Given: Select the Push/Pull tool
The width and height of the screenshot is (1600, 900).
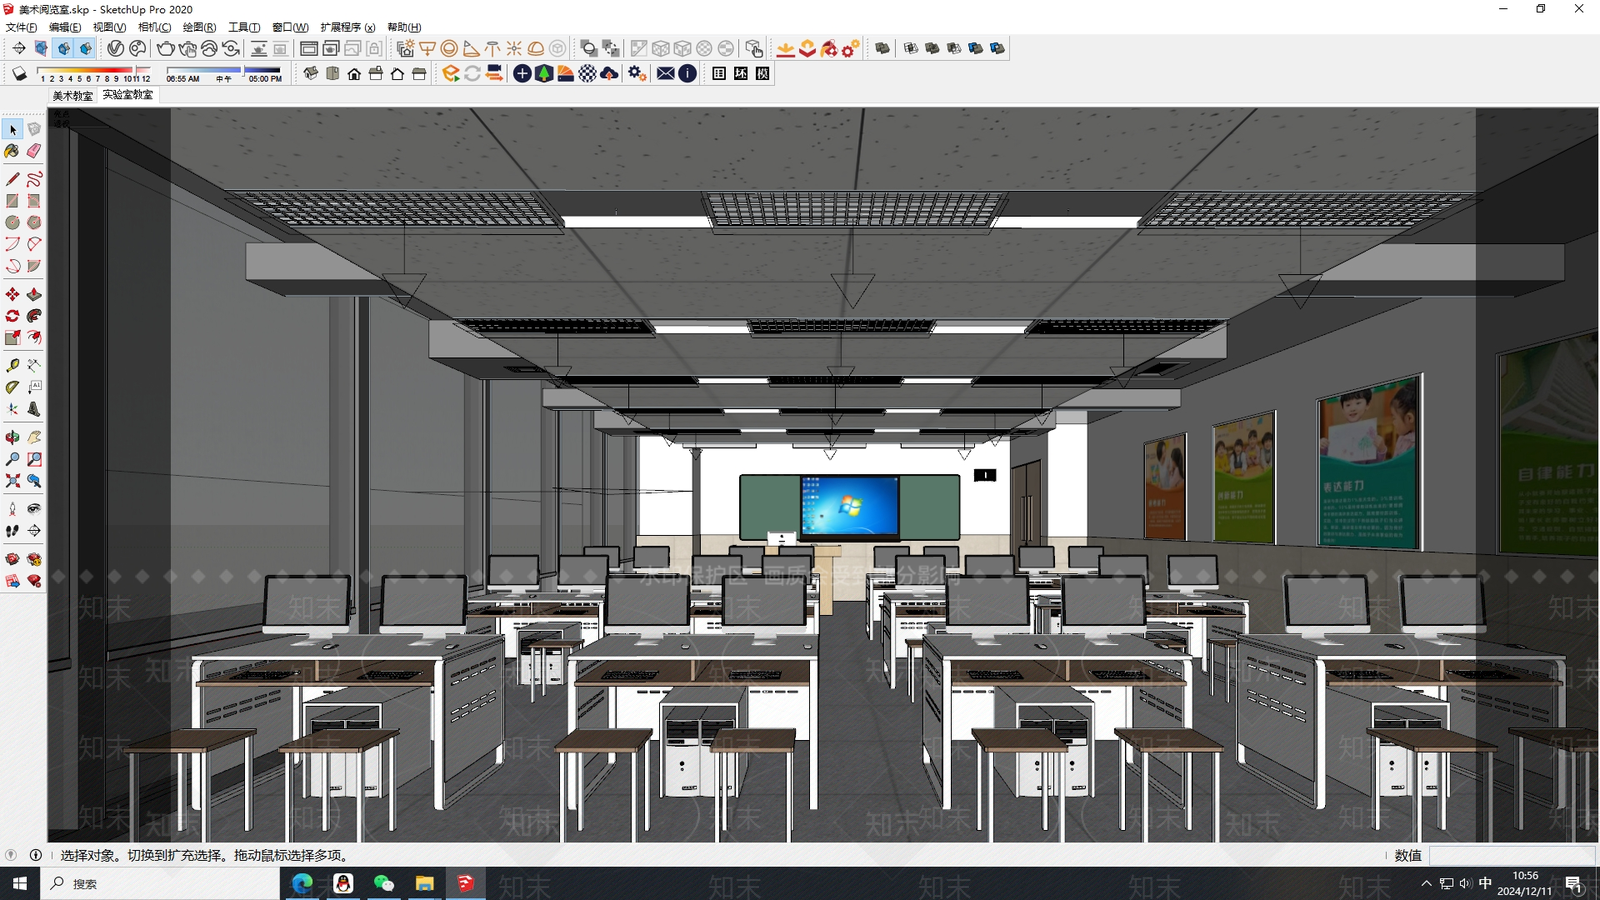Looking at the screenshot, I should [x=34, y=294].
